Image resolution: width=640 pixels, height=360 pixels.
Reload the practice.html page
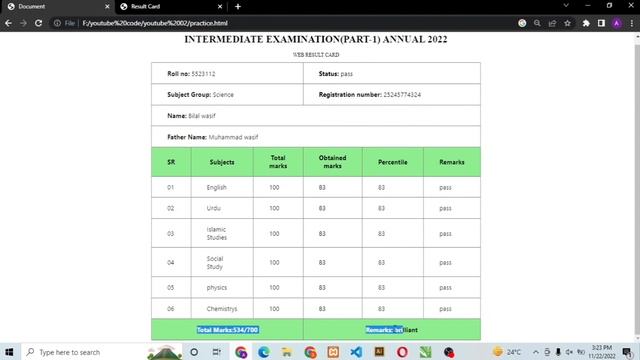point(38,23)
